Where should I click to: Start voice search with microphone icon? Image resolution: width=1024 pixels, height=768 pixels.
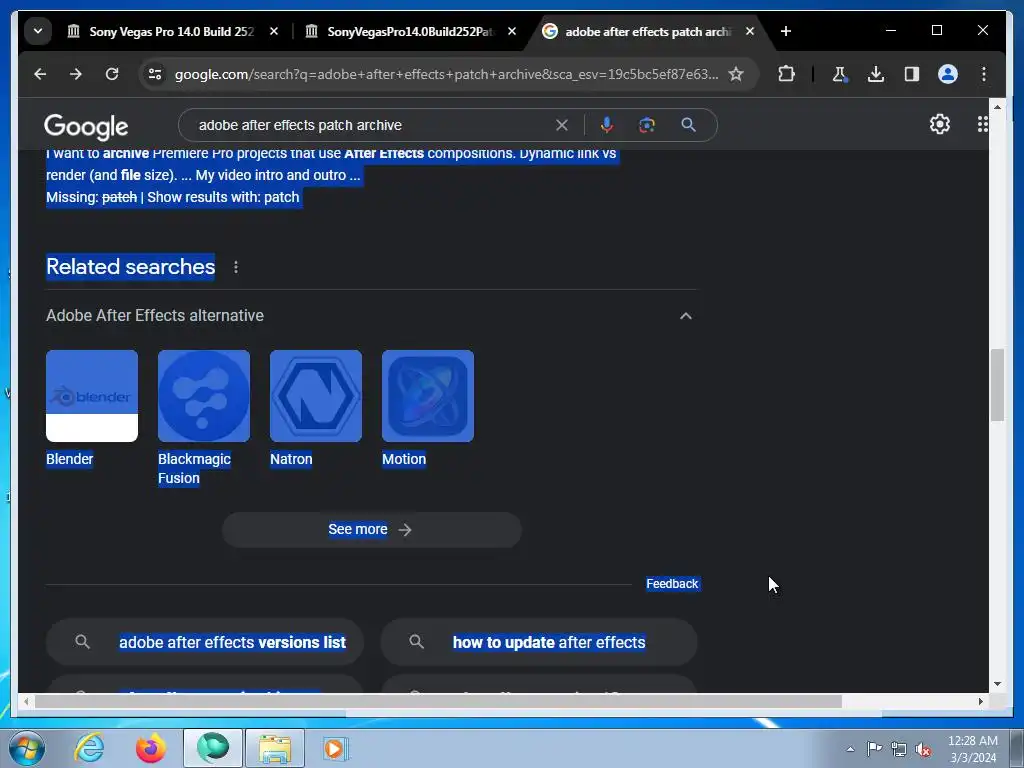pos(607,125)
